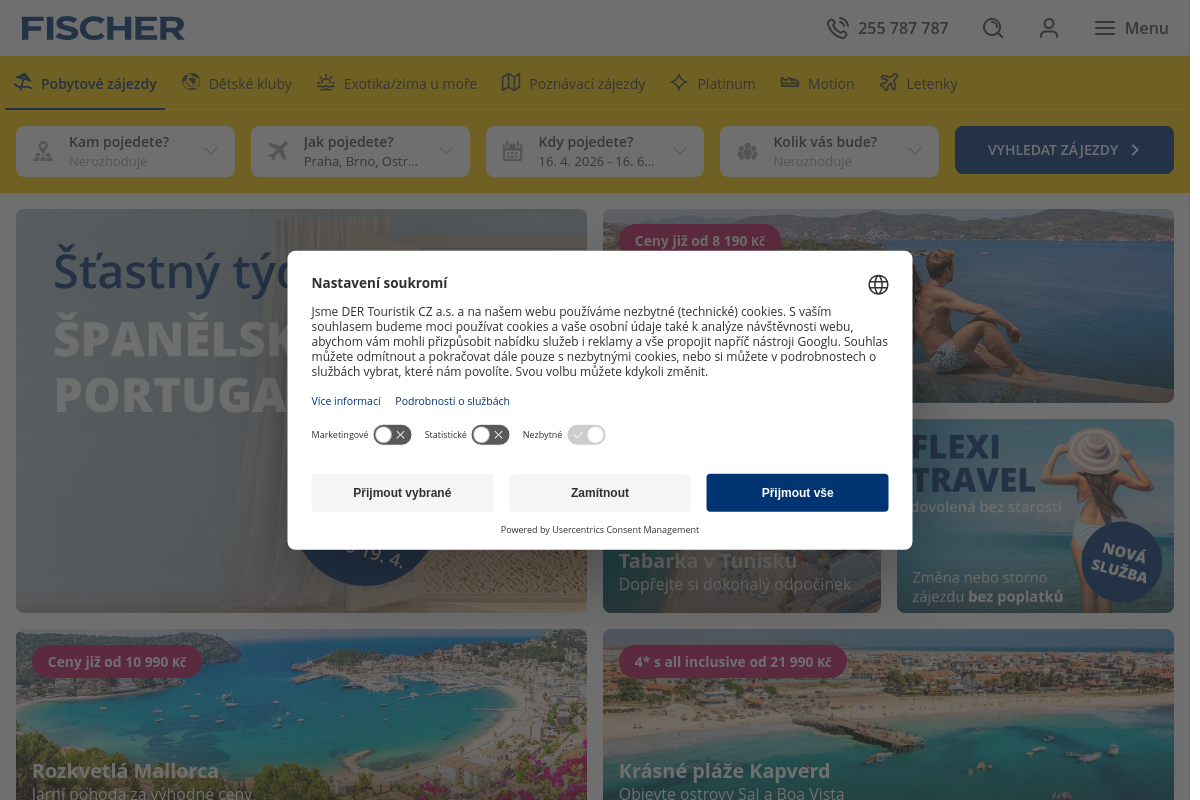Click the airplane icon in Jak pojedete field
Image resolution: width=1200 pixels, height=800 pixels.
tap(278, 151)
